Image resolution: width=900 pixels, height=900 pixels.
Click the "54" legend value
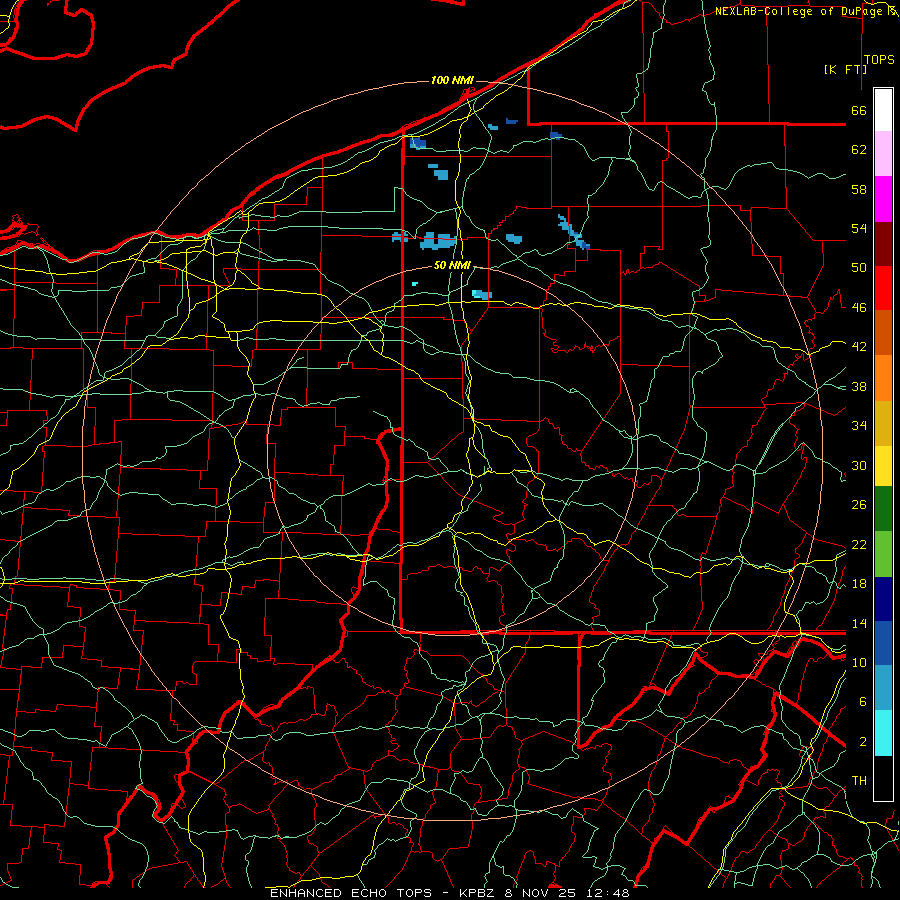859,228
